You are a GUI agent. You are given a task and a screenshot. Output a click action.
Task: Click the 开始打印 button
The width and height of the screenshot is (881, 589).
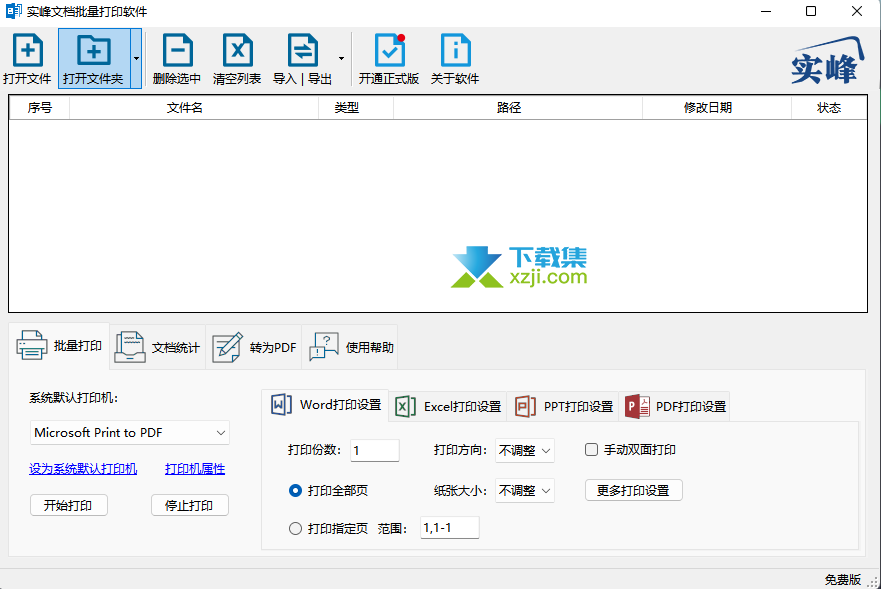(69, 505)
